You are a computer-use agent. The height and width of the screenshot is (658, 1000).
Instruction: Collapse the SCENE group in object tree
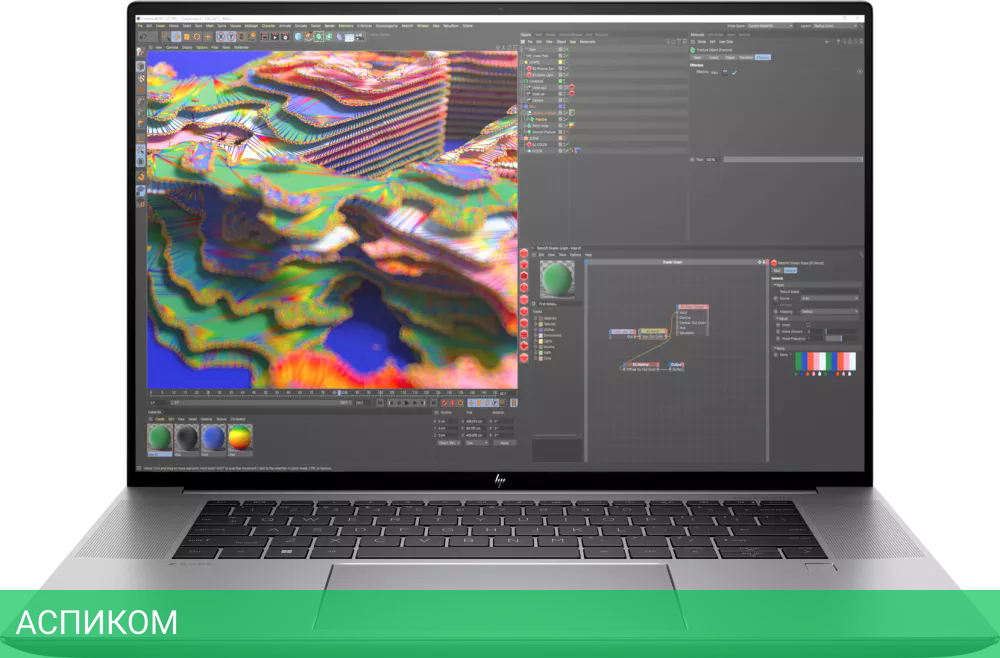[x=522, y=138]
